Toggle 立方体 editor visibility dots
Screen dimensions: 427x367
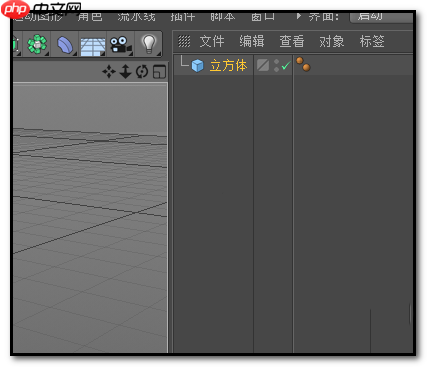[276, 65]
